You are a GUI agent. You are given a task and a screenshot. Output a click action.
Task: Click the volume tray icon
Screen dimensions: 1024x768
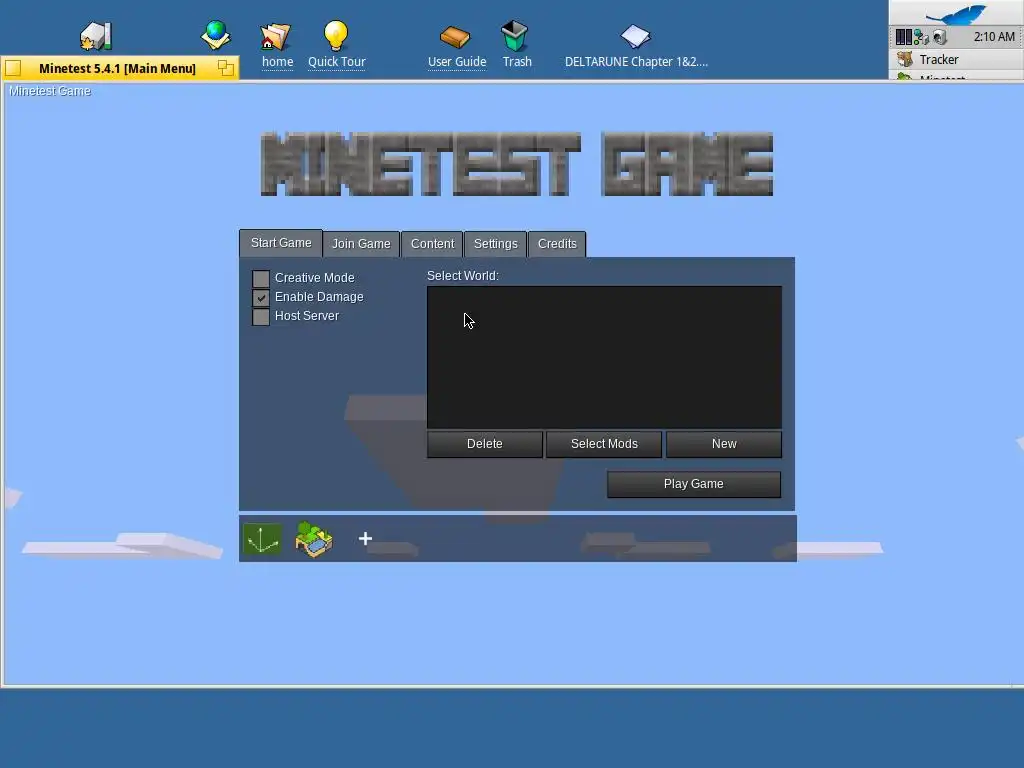940,37
